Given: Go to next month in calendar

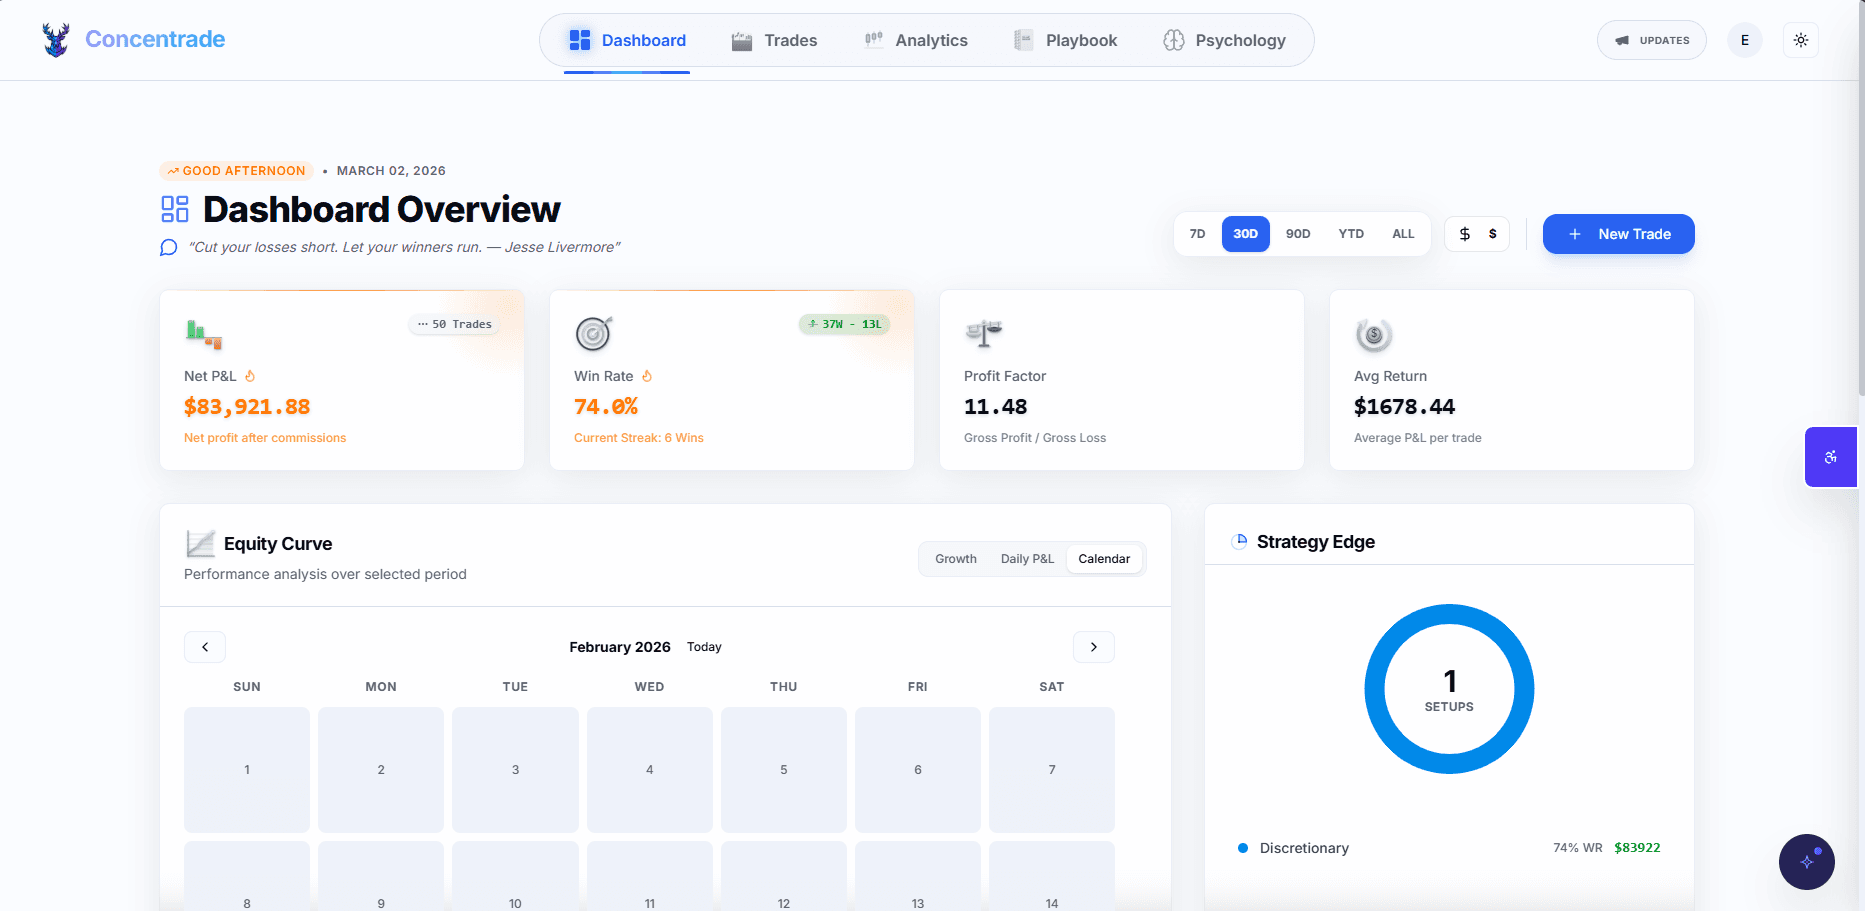Looking at the screenshot, I should point(1093,647).
